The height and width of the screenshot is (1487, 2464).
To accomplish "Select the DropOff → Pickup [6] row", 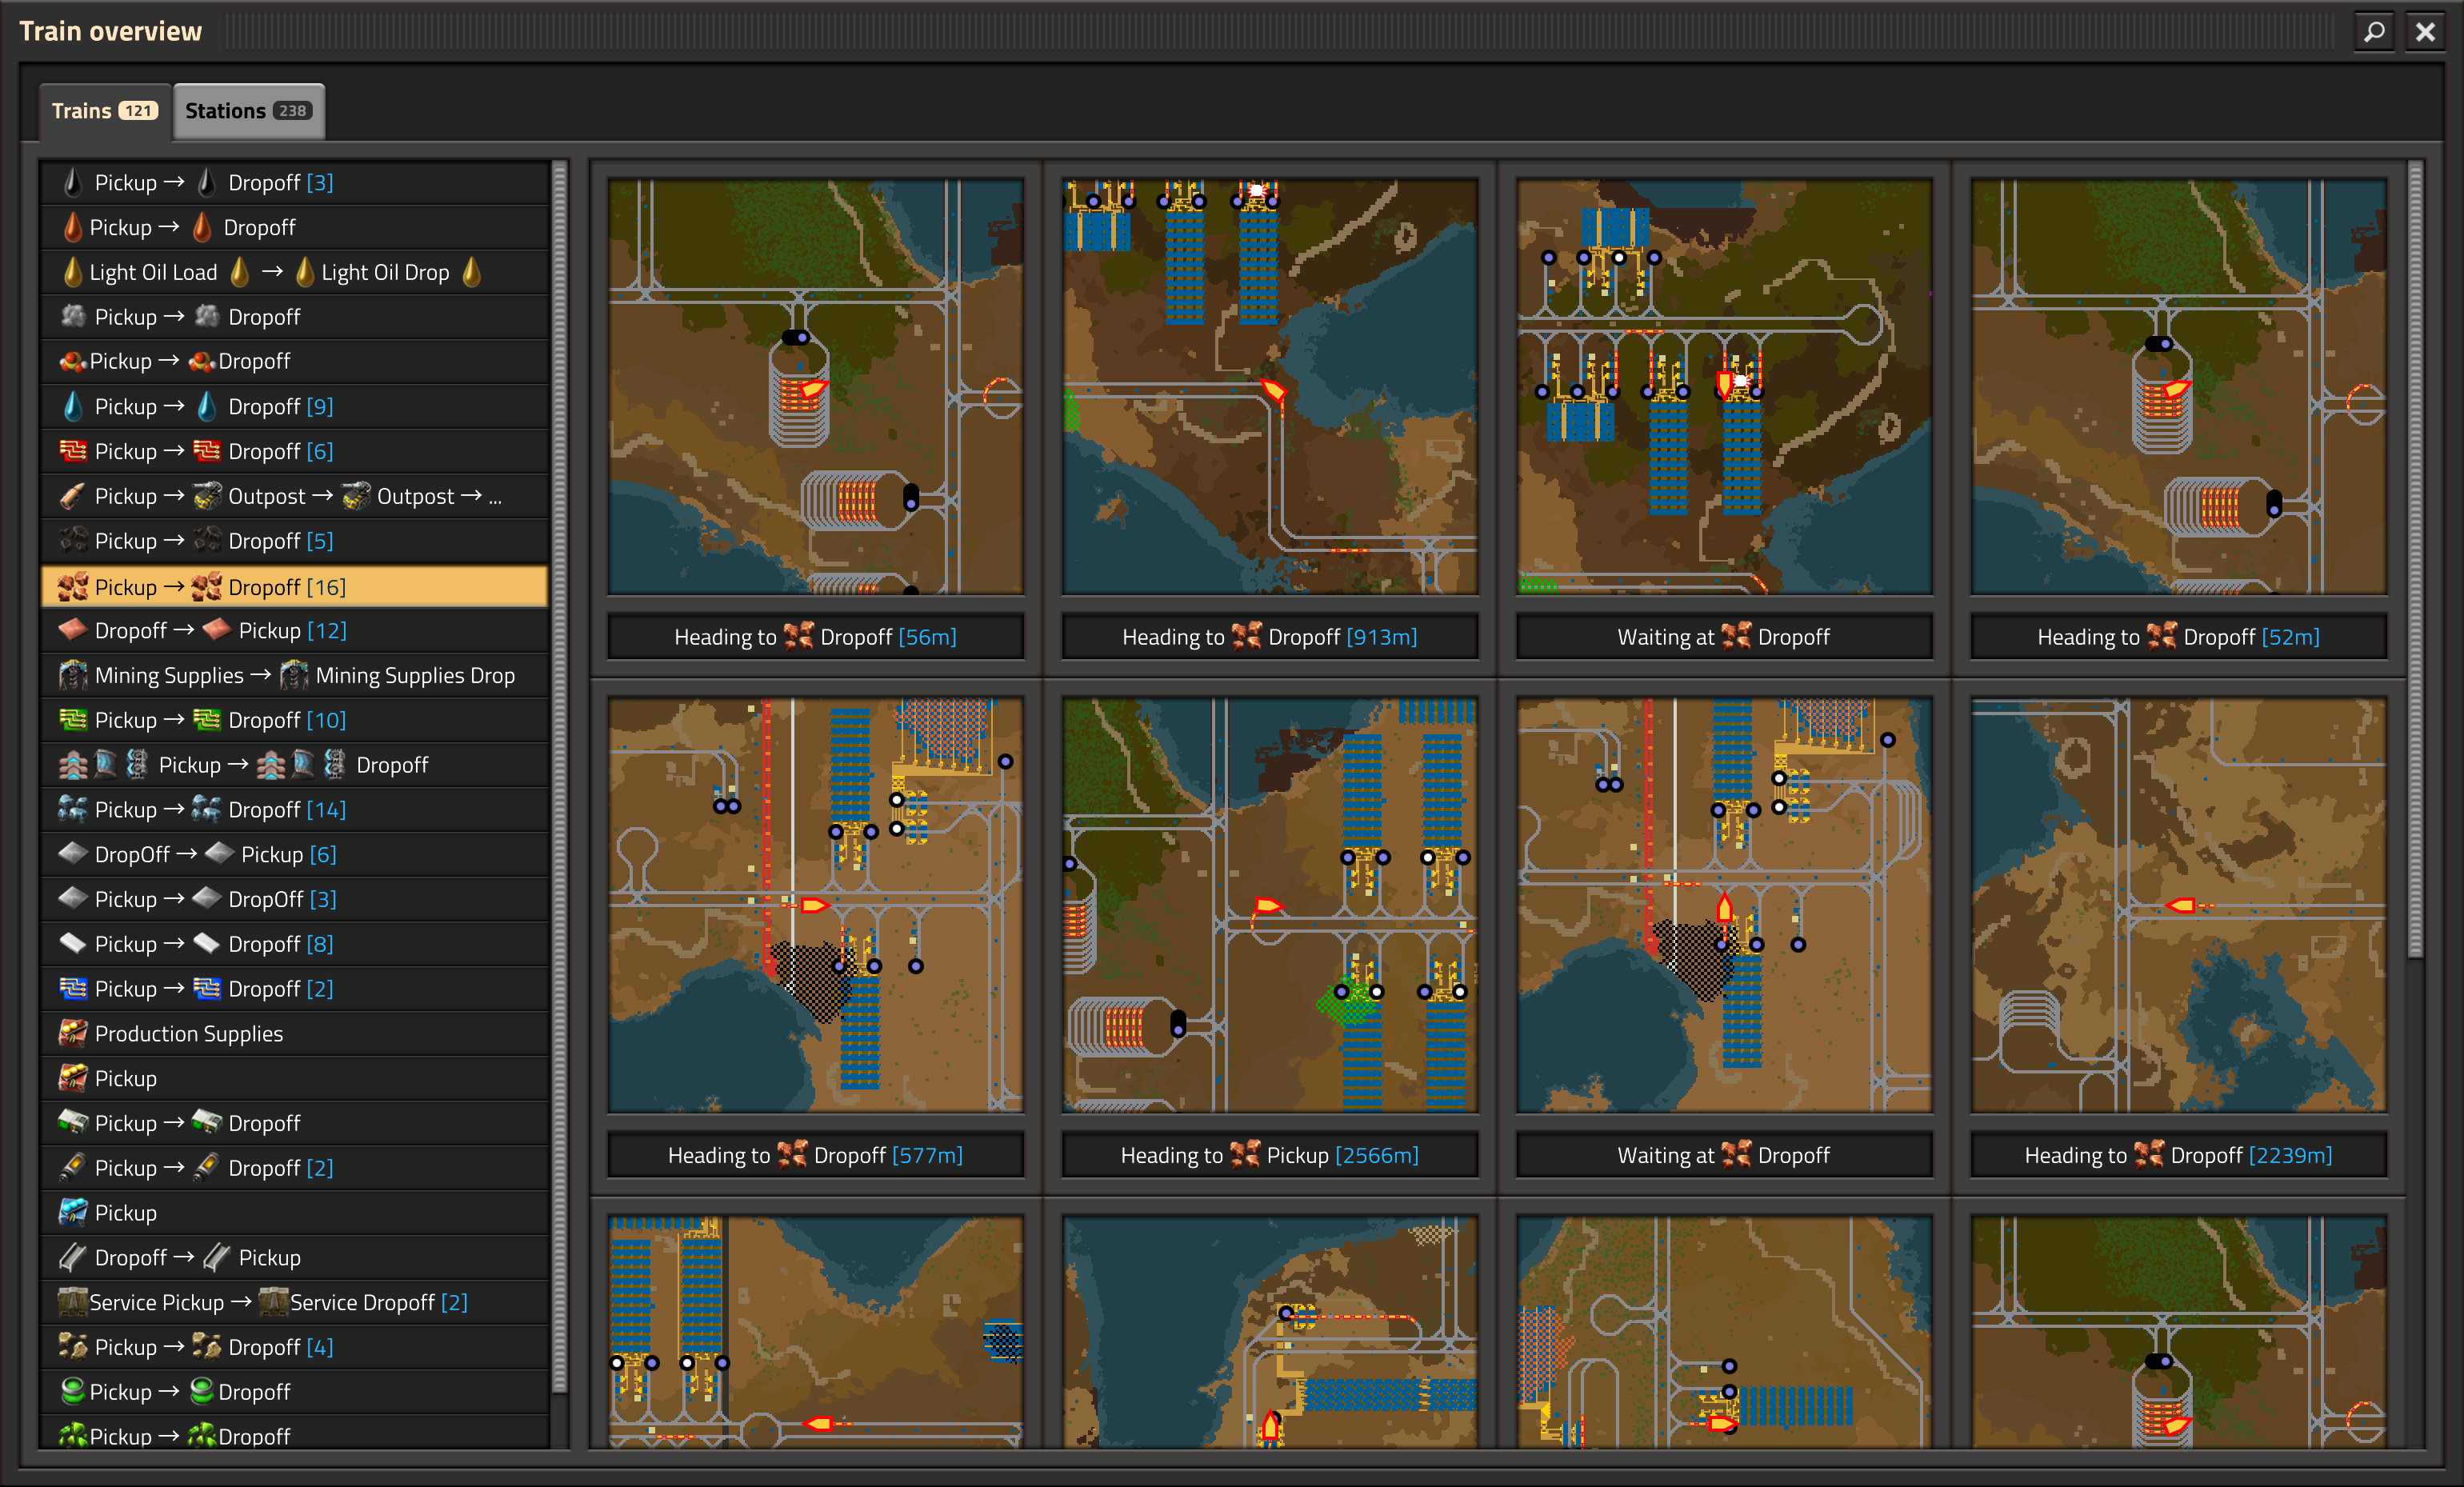I will point(295,855).
